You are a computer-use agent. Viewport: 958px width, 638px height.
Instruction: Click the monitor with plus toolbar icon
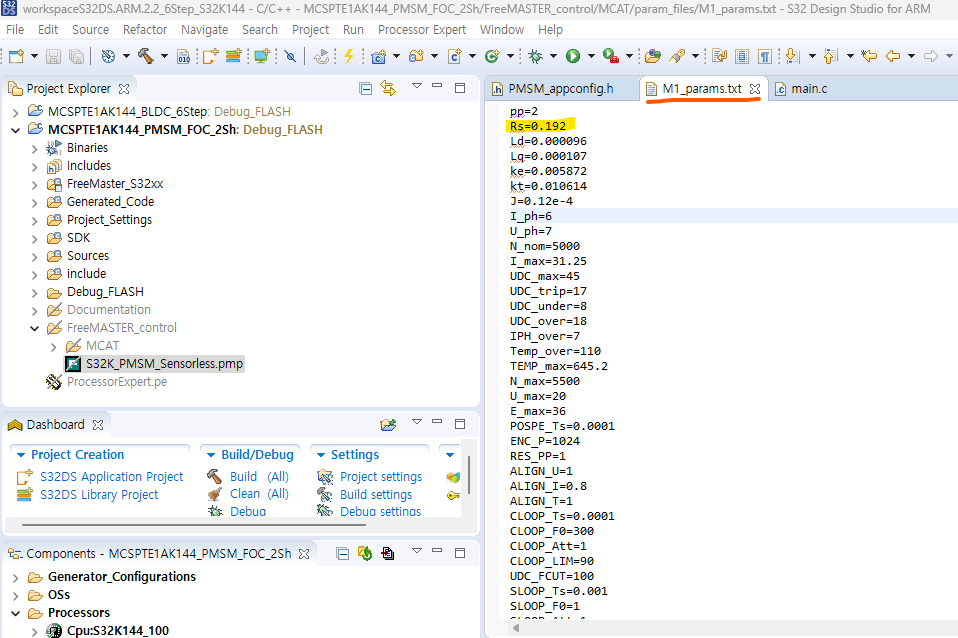point(261,56)
